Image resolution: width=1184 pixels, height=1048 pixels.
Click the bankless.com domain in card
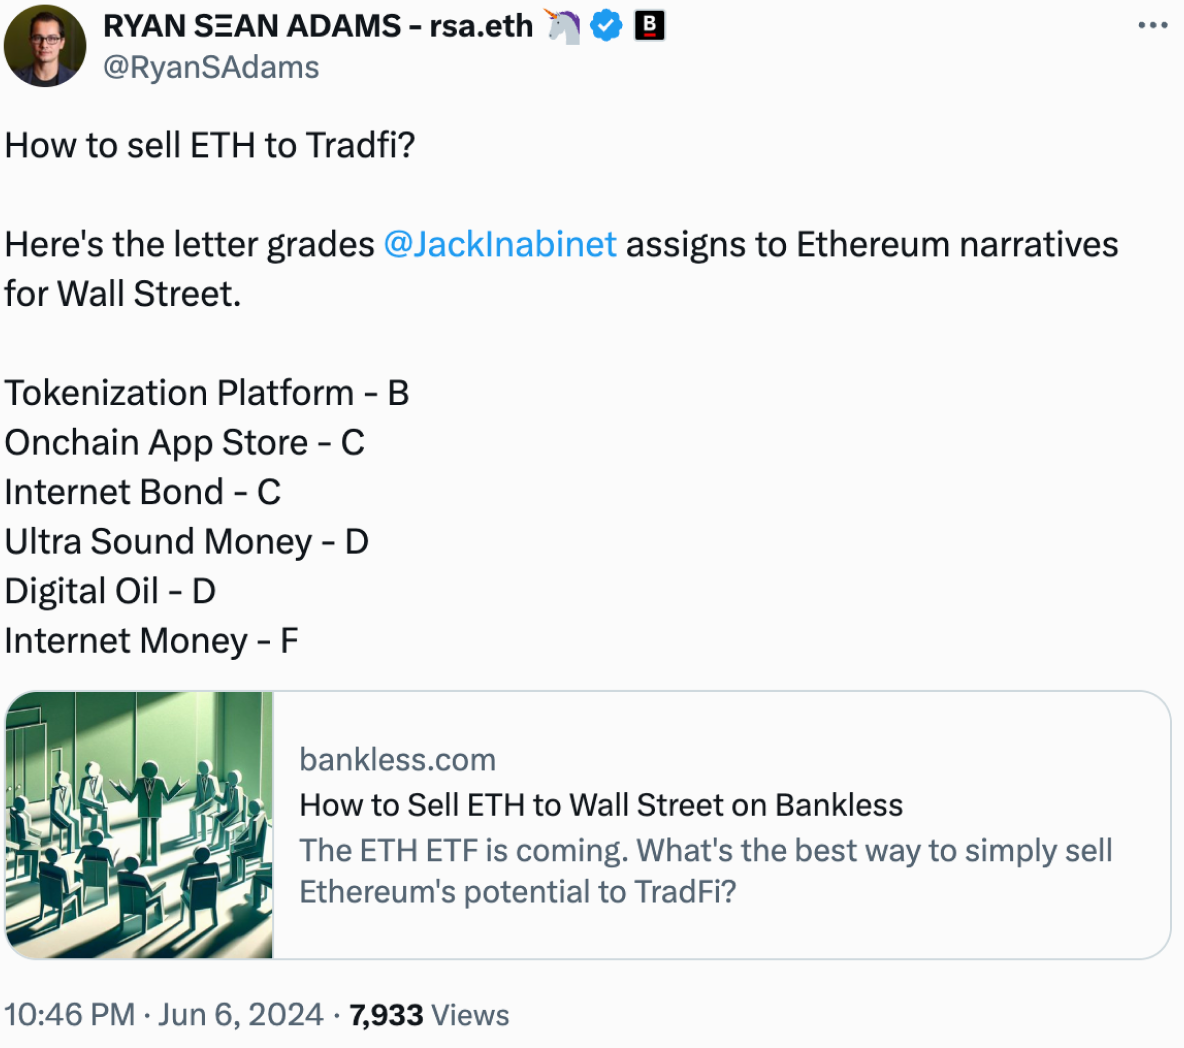397,760
